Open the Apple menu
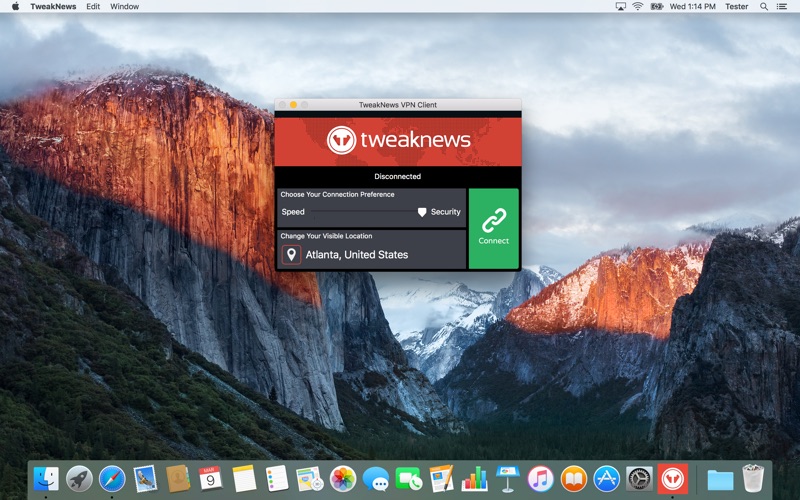The image size is (800, 500). 15,7
